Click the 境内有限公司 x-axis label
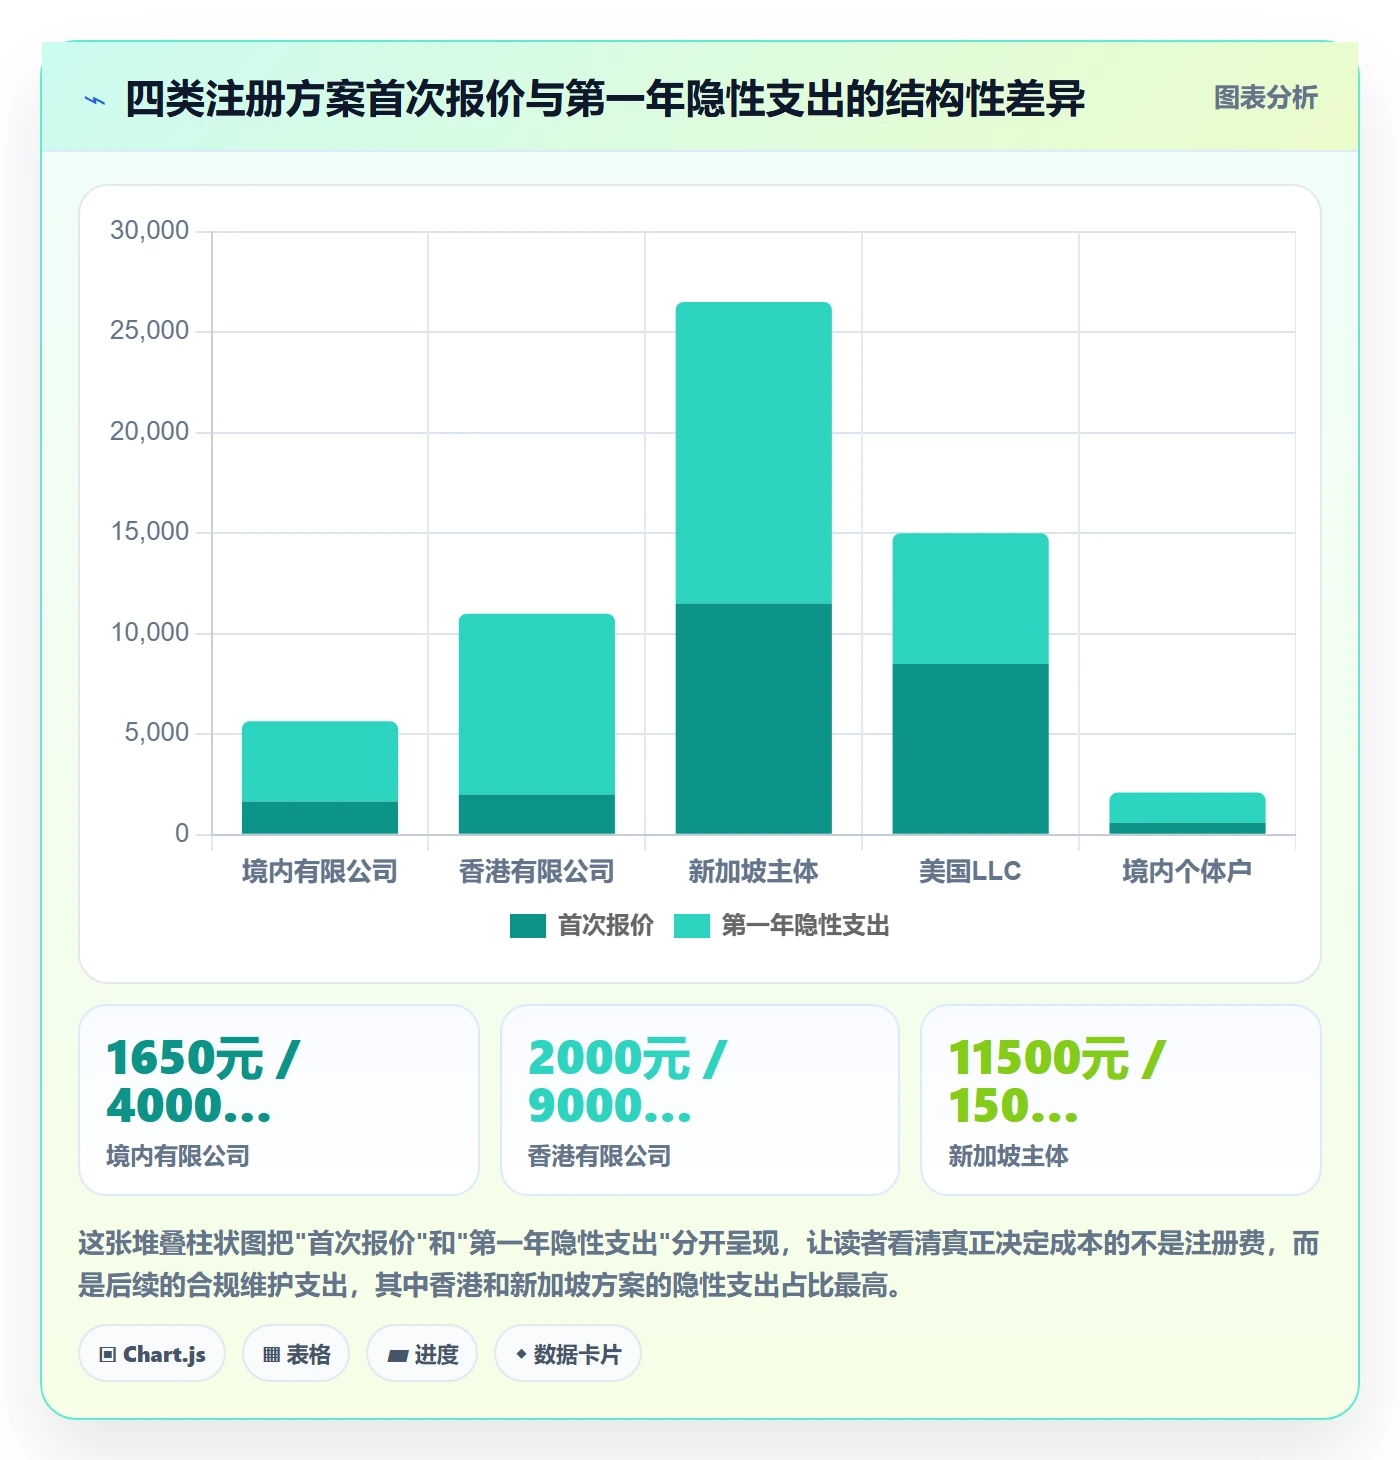1400x1460 pixels. (320, 872)
